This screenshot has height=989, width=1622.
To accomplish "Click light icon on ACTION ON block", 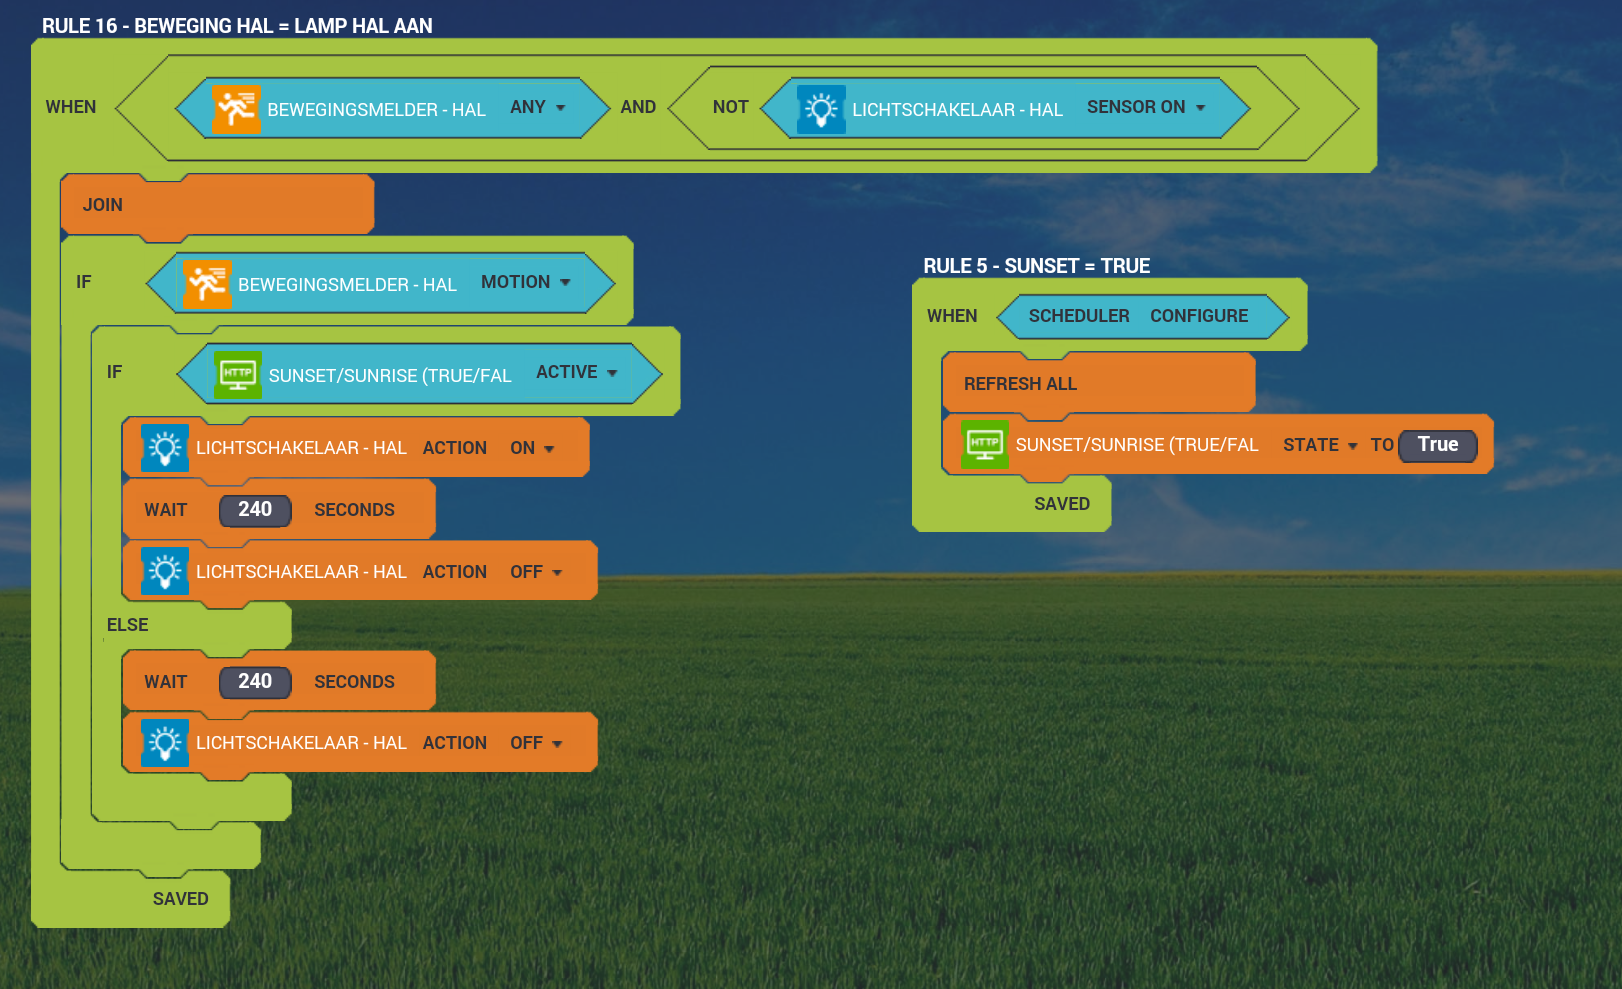I will click(x=165, y=448).
